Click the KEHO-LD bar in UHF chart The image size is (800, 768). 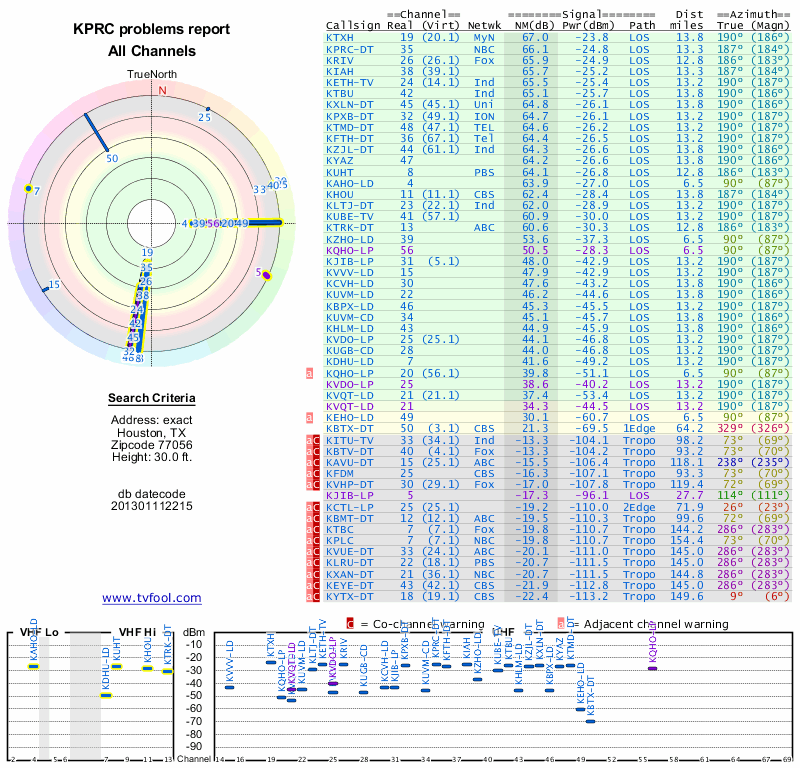tap(580, 709)
